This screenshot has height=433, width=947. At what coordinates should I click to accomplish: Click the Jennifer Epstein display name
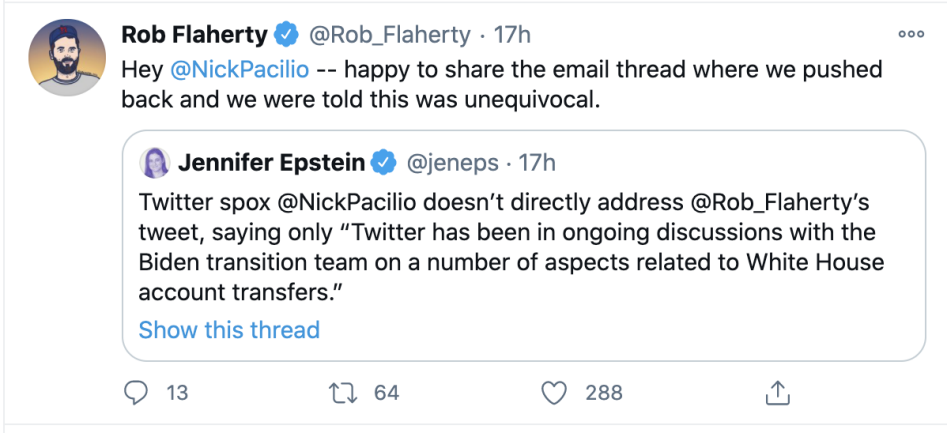(271, 161)
